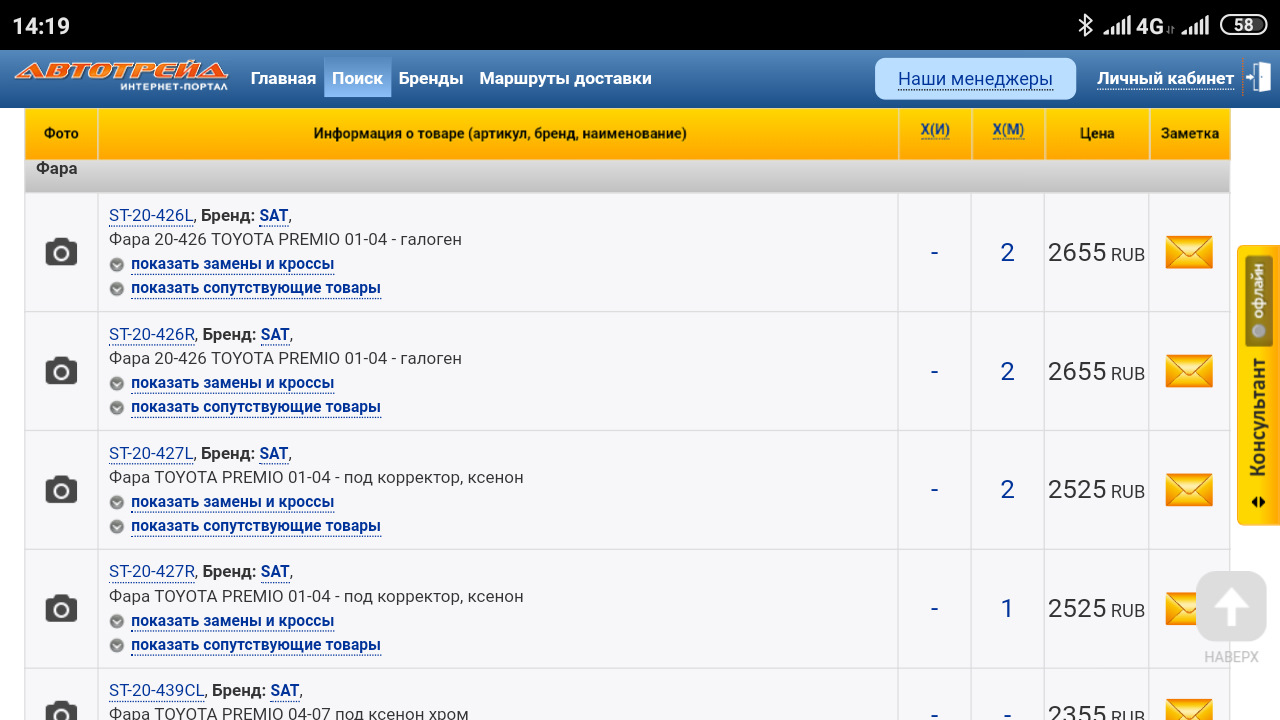The width and height of the screenshot is (1280, 720).
Task: Click the Фара category group row
Action: coord(627,175)
